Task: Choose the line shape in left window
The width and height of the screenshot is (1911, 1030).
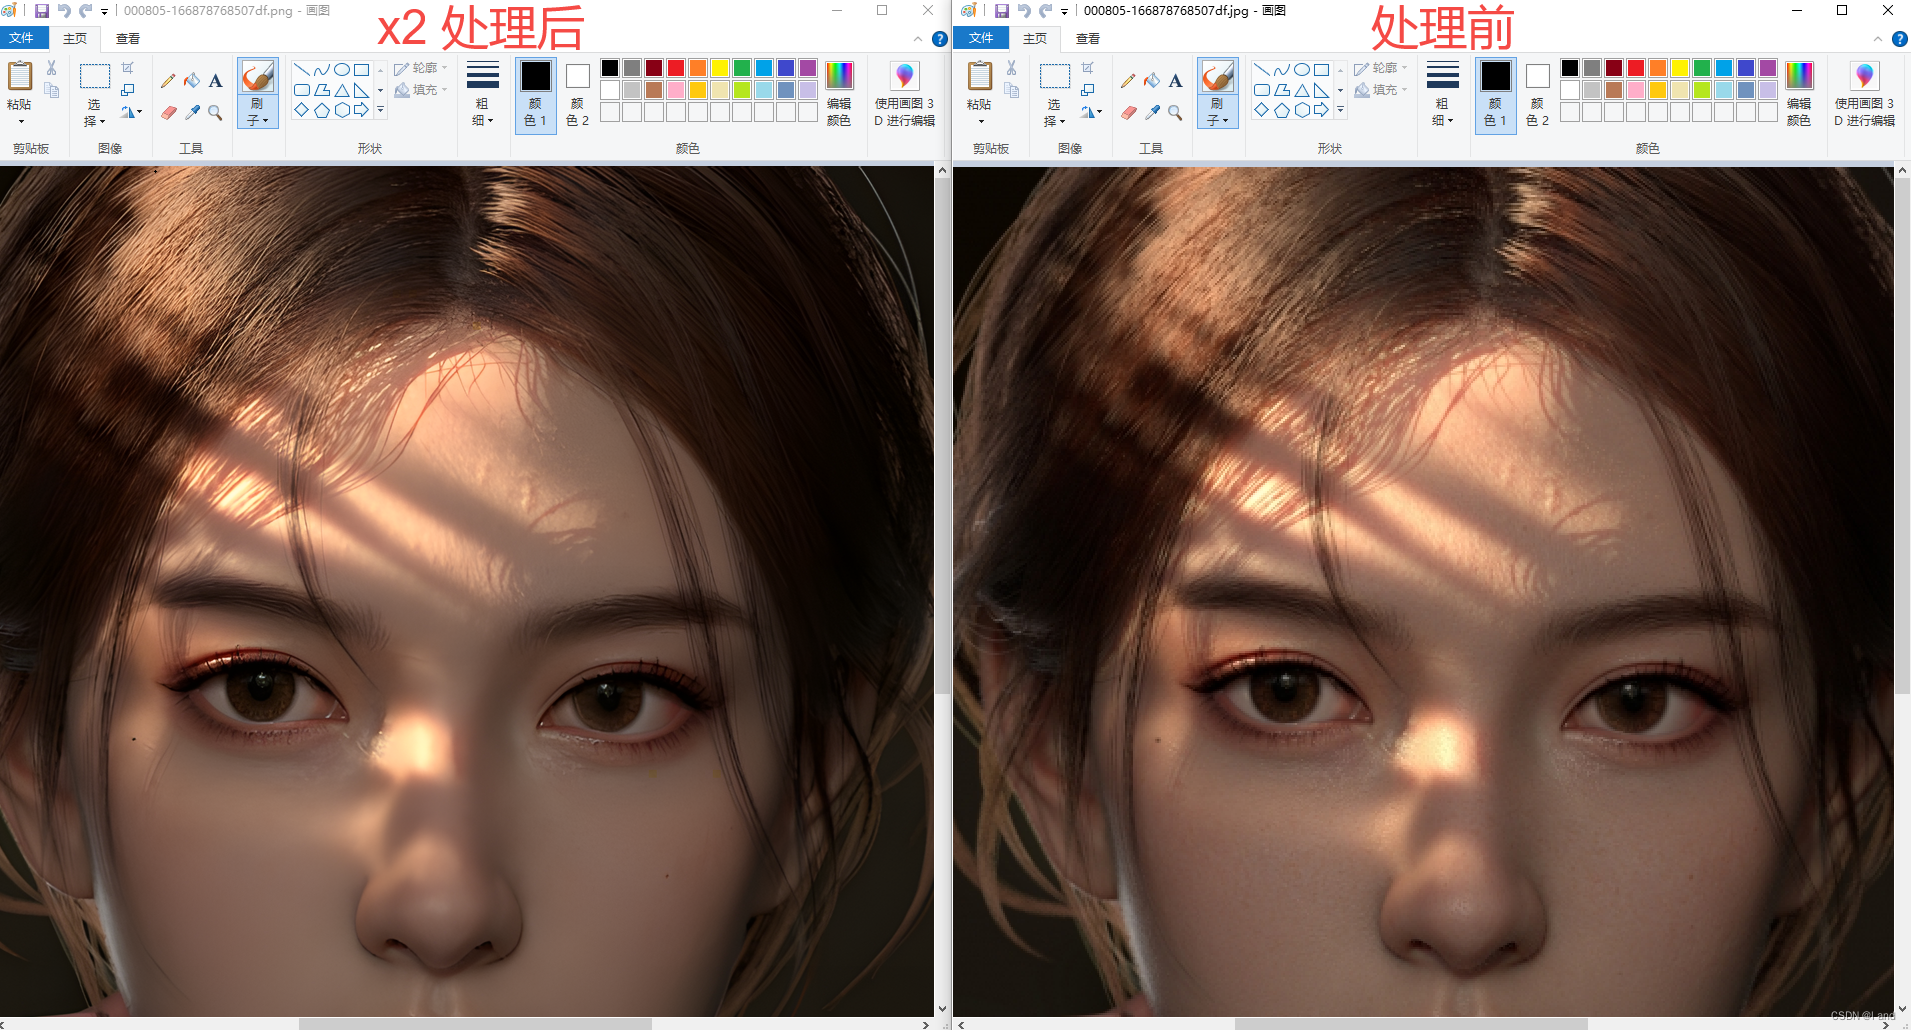Action: tap(301, 70)
